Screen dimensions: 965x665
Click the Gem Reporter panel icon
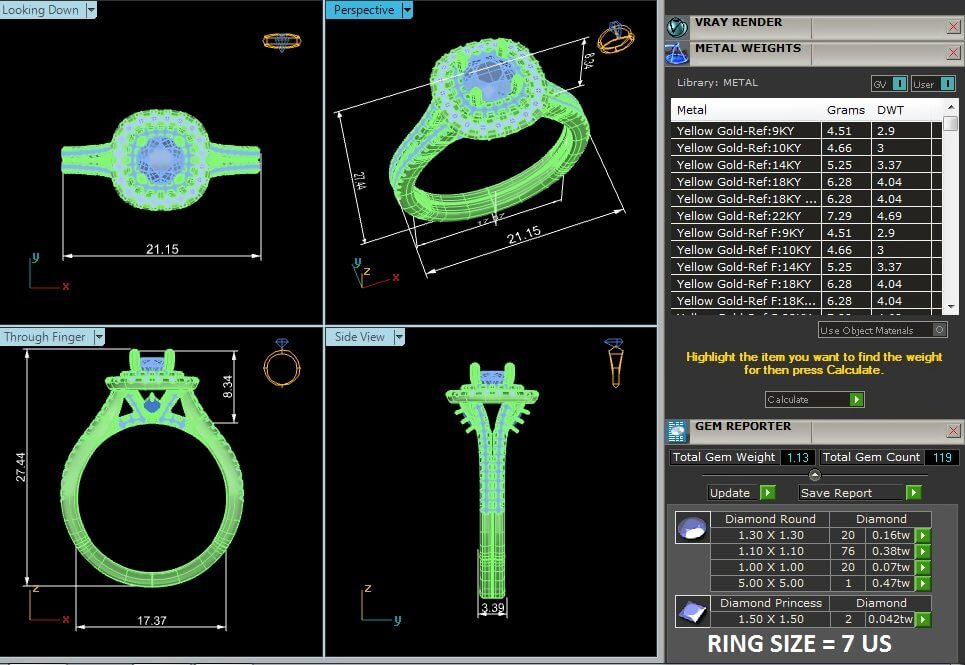[x=677, y=431]
